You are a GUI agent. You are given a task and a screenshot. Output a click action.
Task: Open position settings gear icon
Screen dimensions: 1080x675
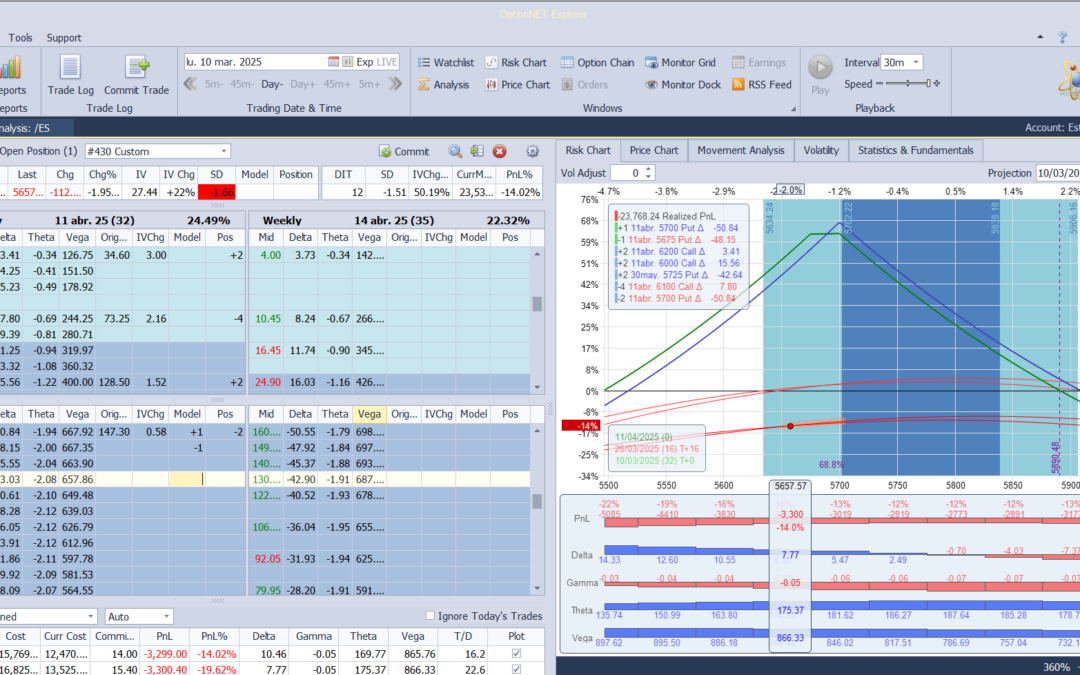(532, 152)
